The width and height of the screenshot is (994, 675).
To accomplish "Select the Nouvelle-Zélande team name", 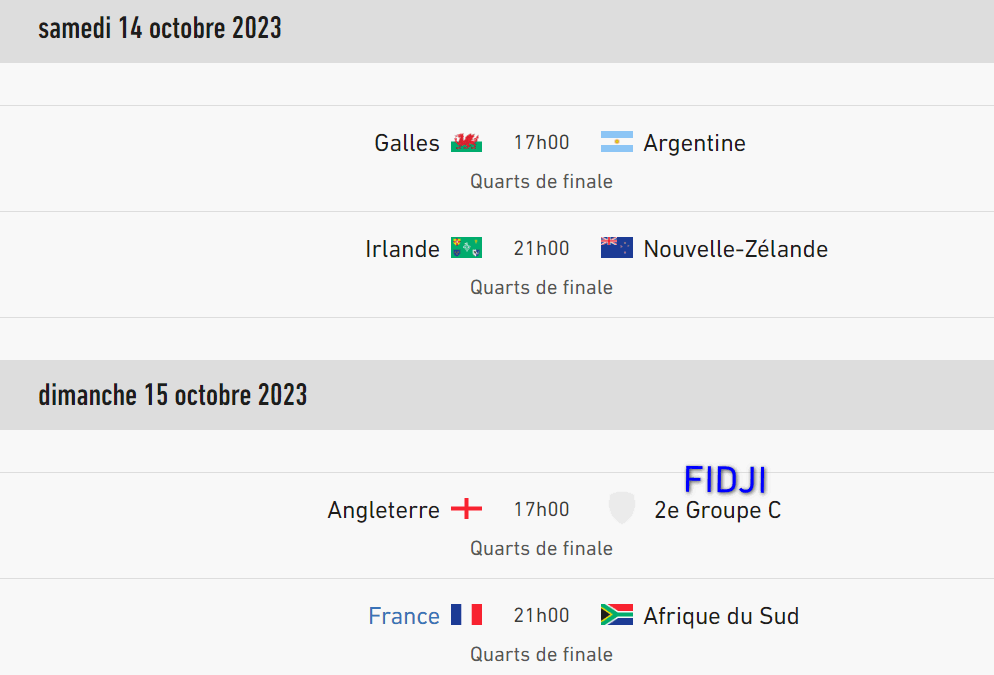I will (735, 249).
